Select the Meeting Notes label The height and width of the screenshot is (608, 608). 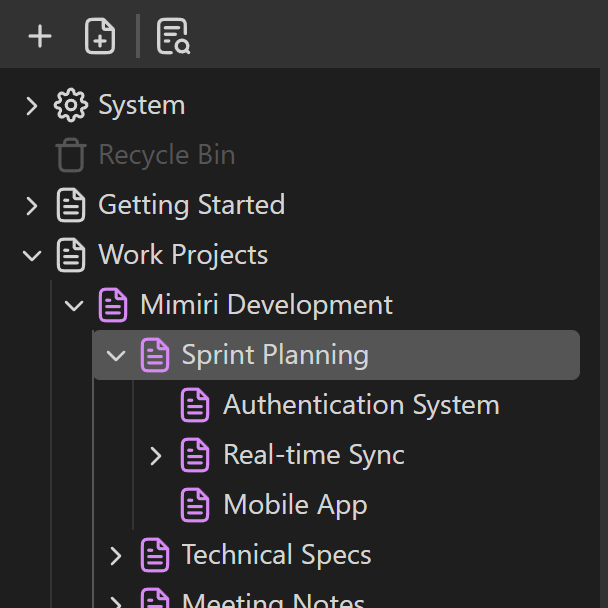tap(273, 600)
